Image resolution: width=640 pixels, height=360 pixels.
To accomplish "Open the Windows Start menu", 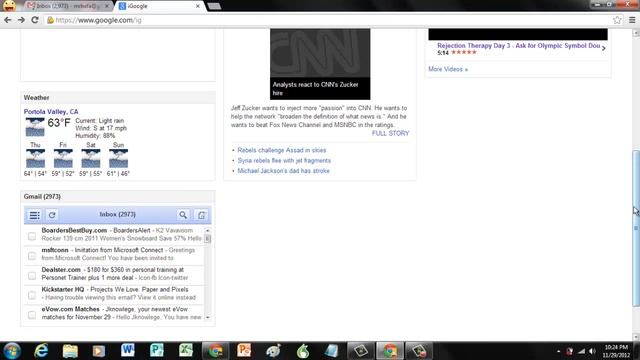I will click(11, 351).
